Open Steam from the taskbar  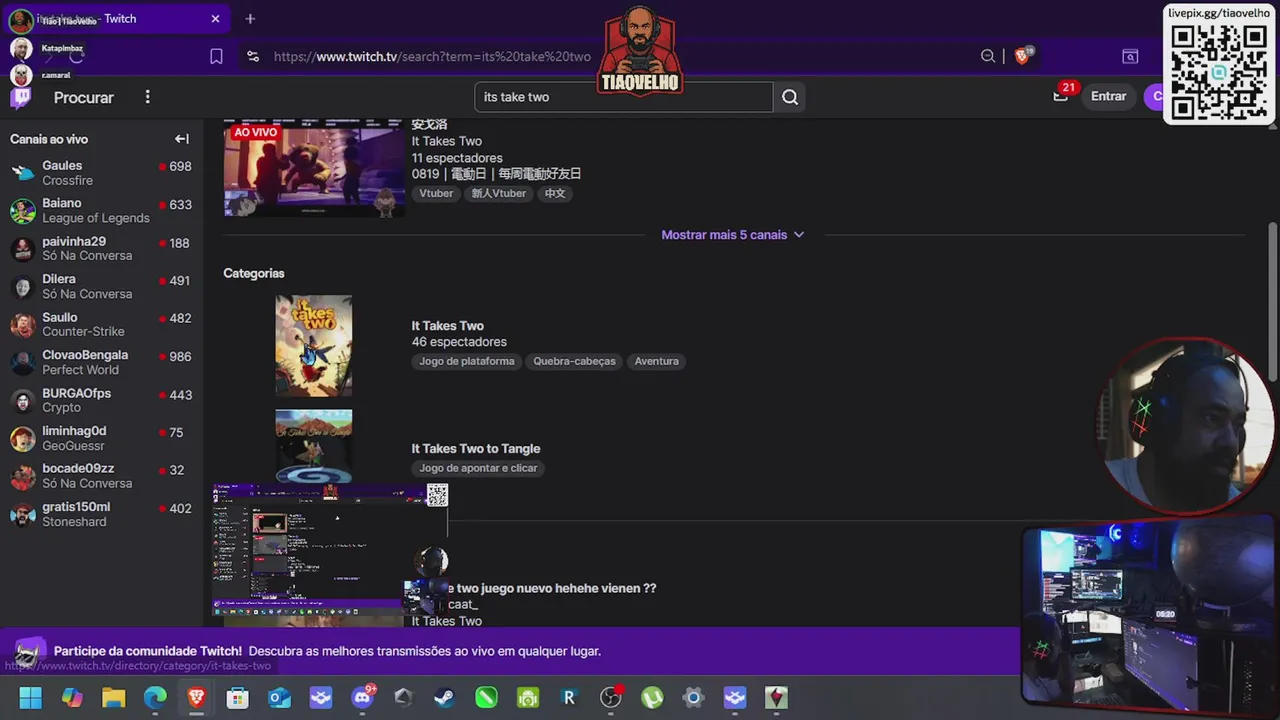[444, 697]
